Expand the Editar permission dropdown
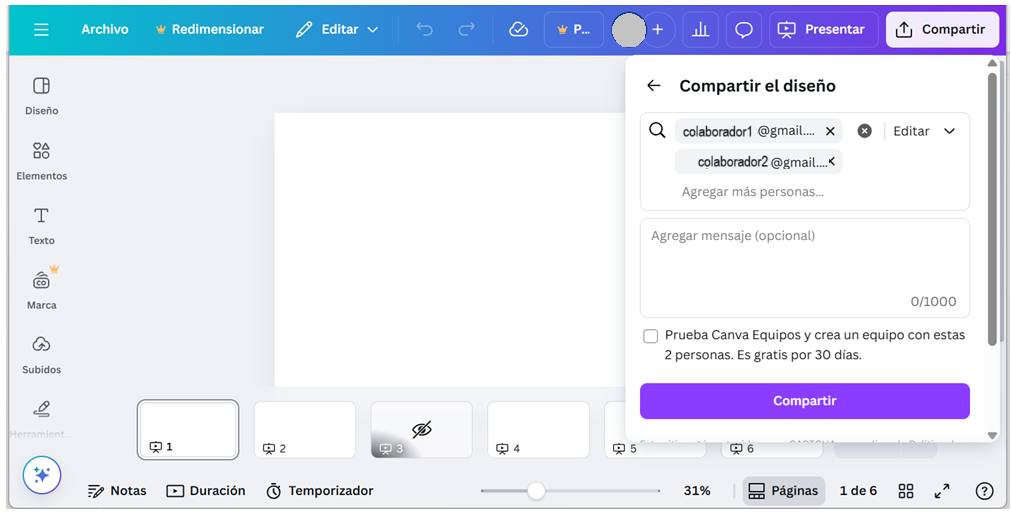1011x512 pixels. 924,131
